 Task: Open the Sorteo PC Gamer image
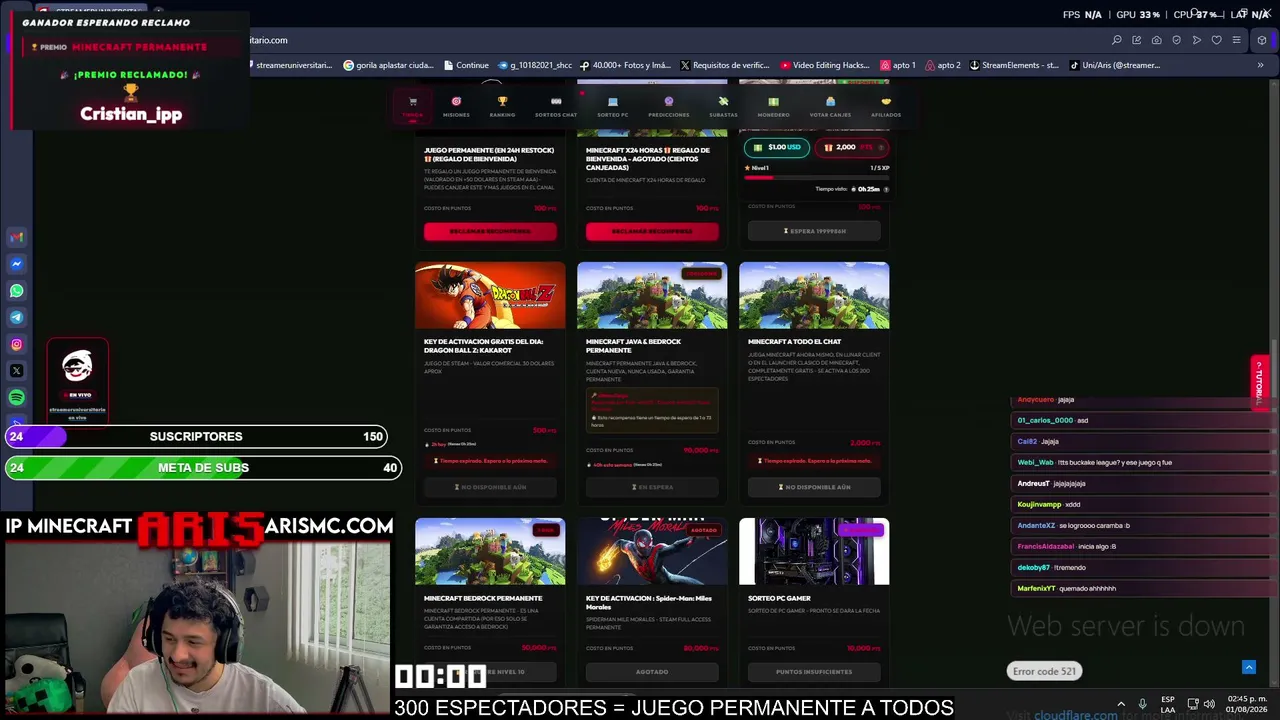point(814,551)
